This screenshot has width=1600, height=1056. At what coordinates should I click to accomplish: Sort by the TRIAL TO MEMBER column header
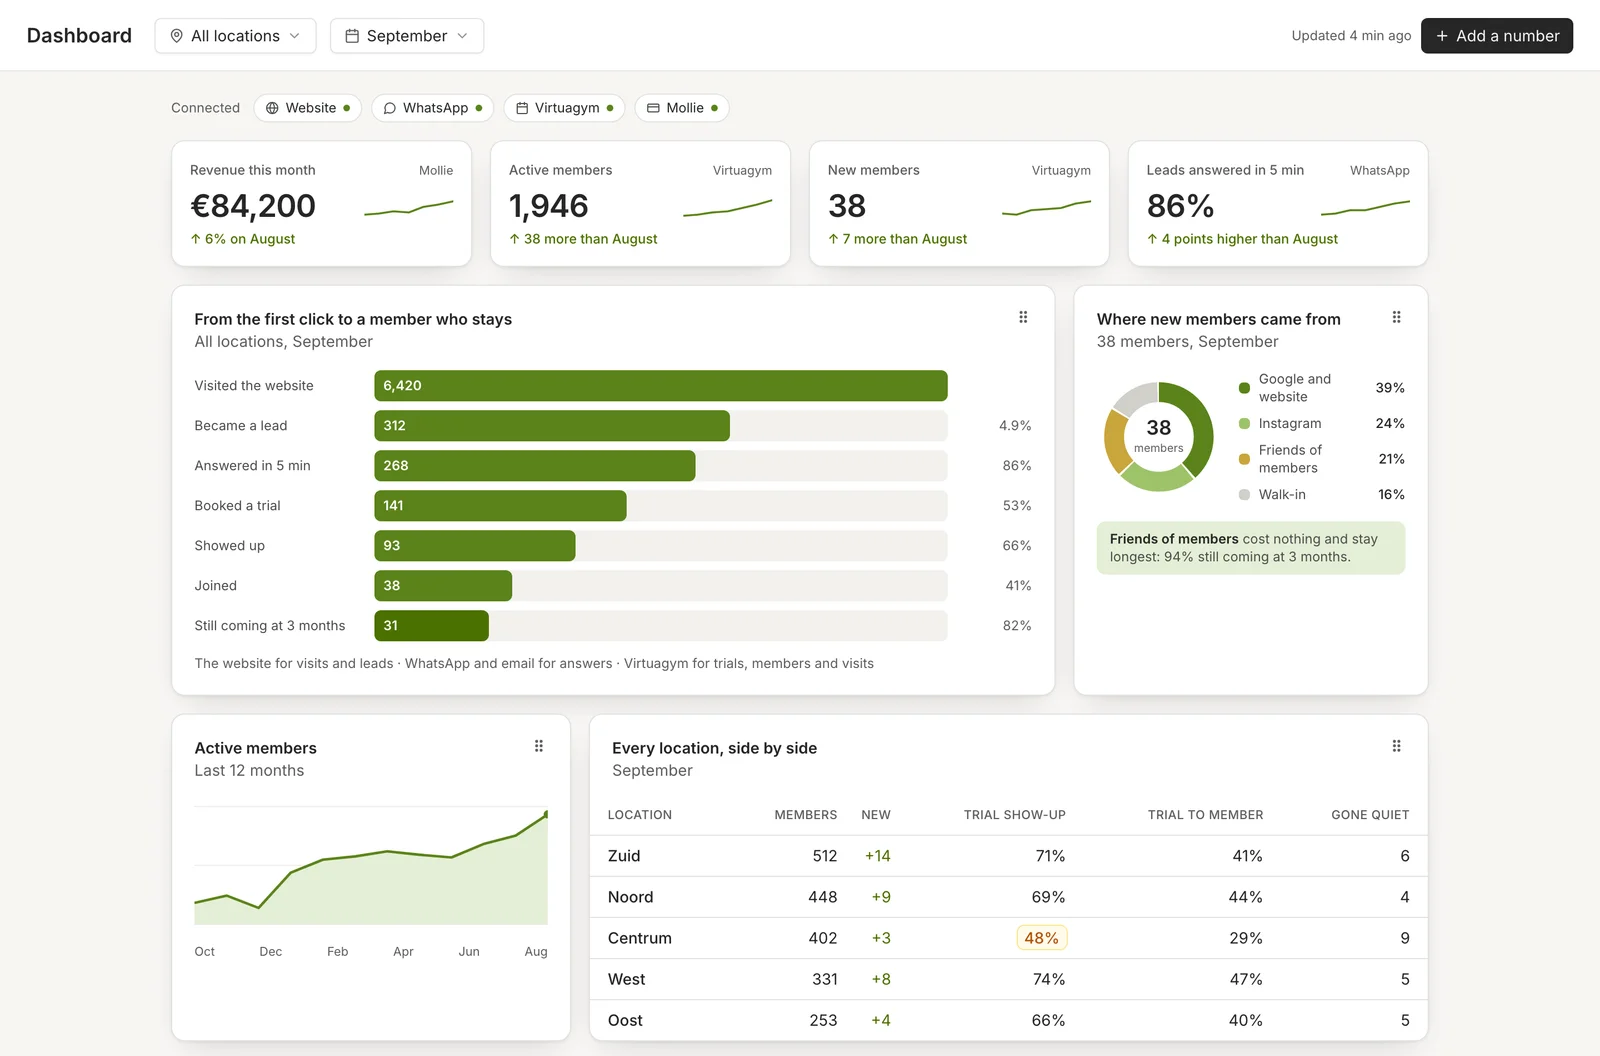[1205, 815]
